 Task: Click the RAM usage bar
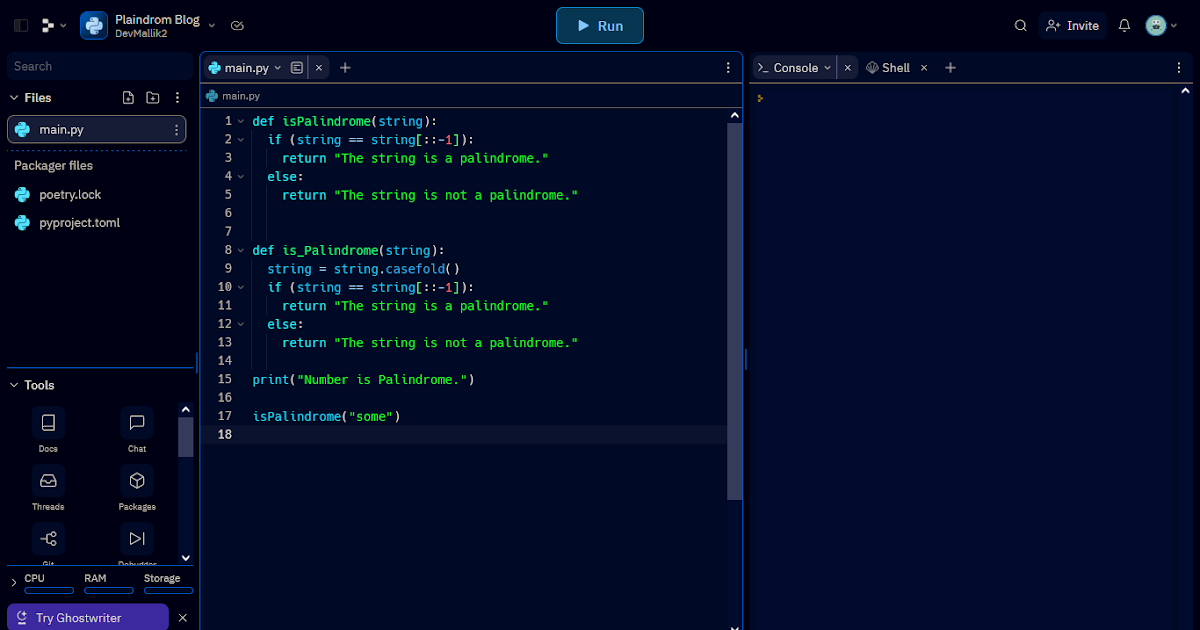(109, 591)
